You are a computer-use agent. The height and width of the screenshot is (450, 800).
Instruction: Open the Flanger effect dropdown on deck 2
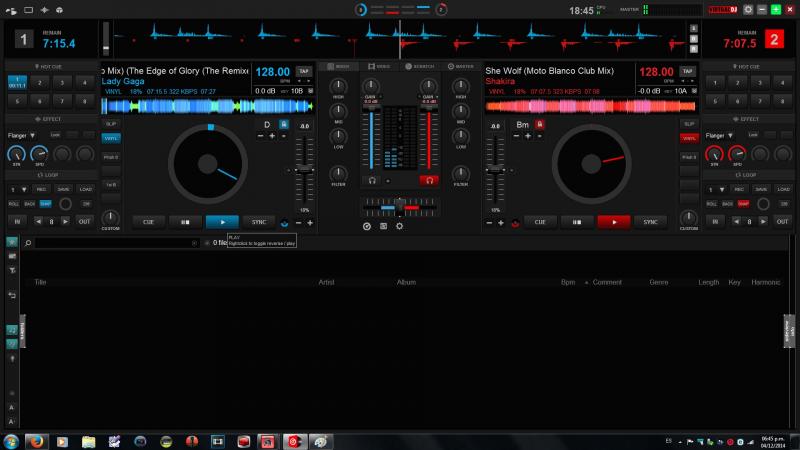click(731, 136)
